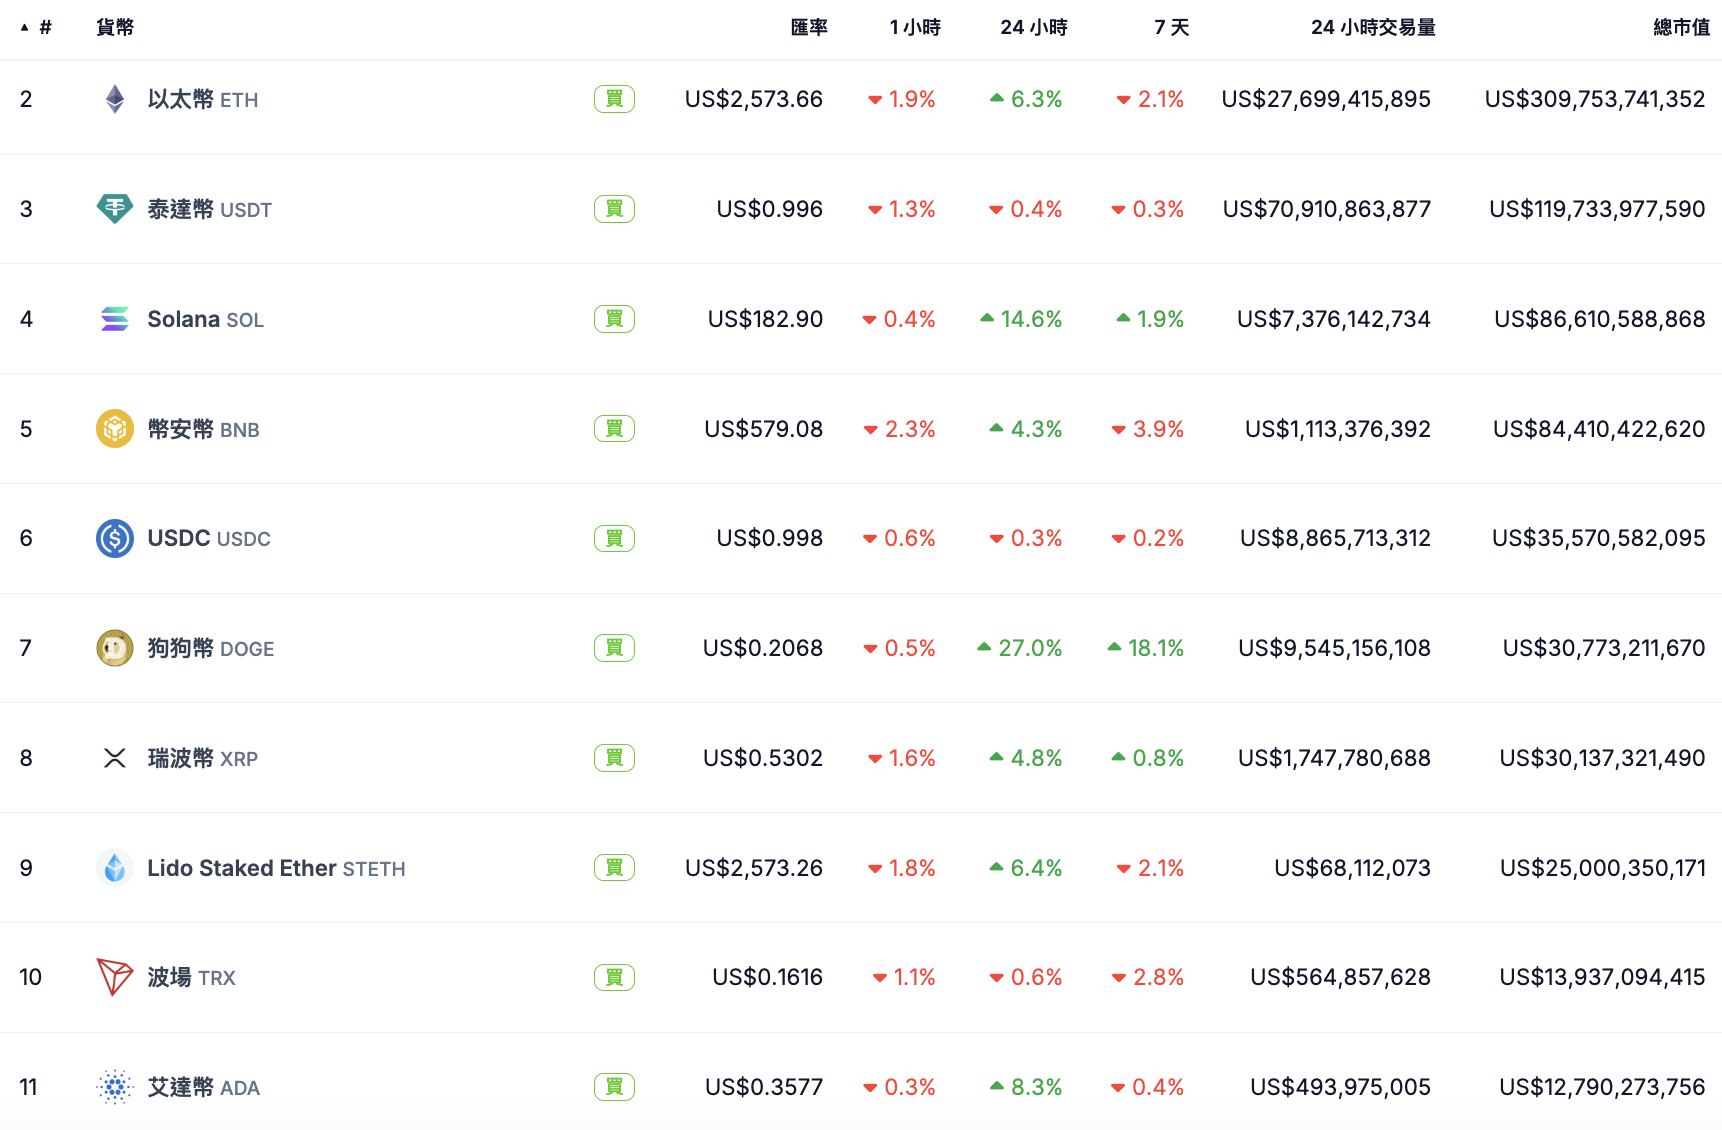Click ADA volume US$493,975,005
1722x1130 pixels.
[1341, 1087]
